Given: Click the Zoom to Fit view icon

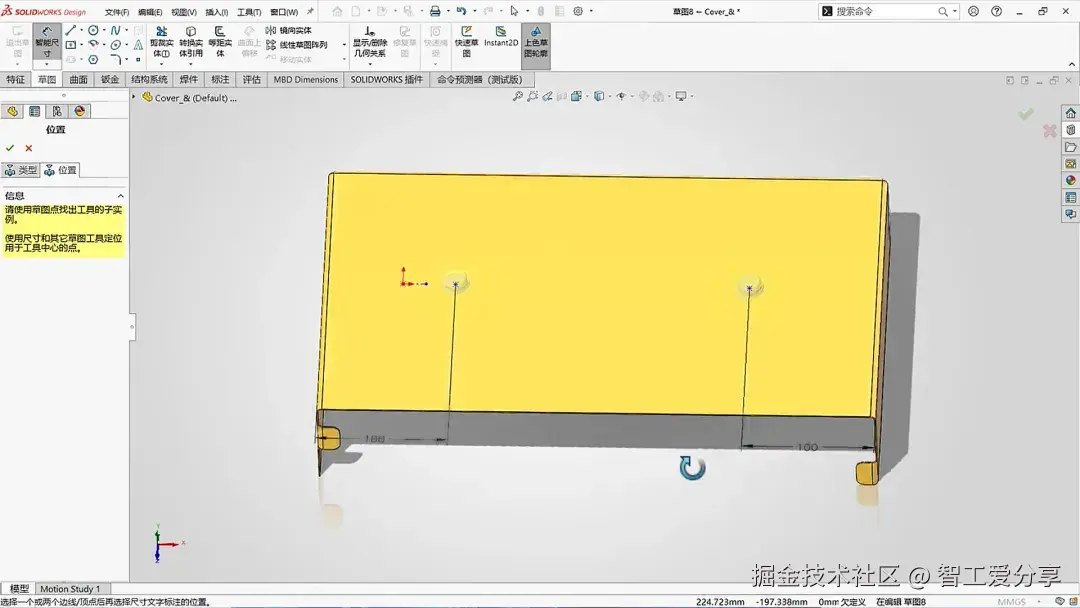Looking at the screenshot, I should pos(517,96).
